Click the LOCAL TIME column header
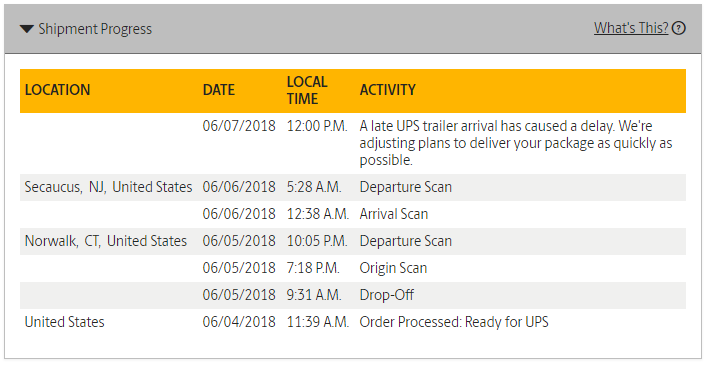 [307, 90]
